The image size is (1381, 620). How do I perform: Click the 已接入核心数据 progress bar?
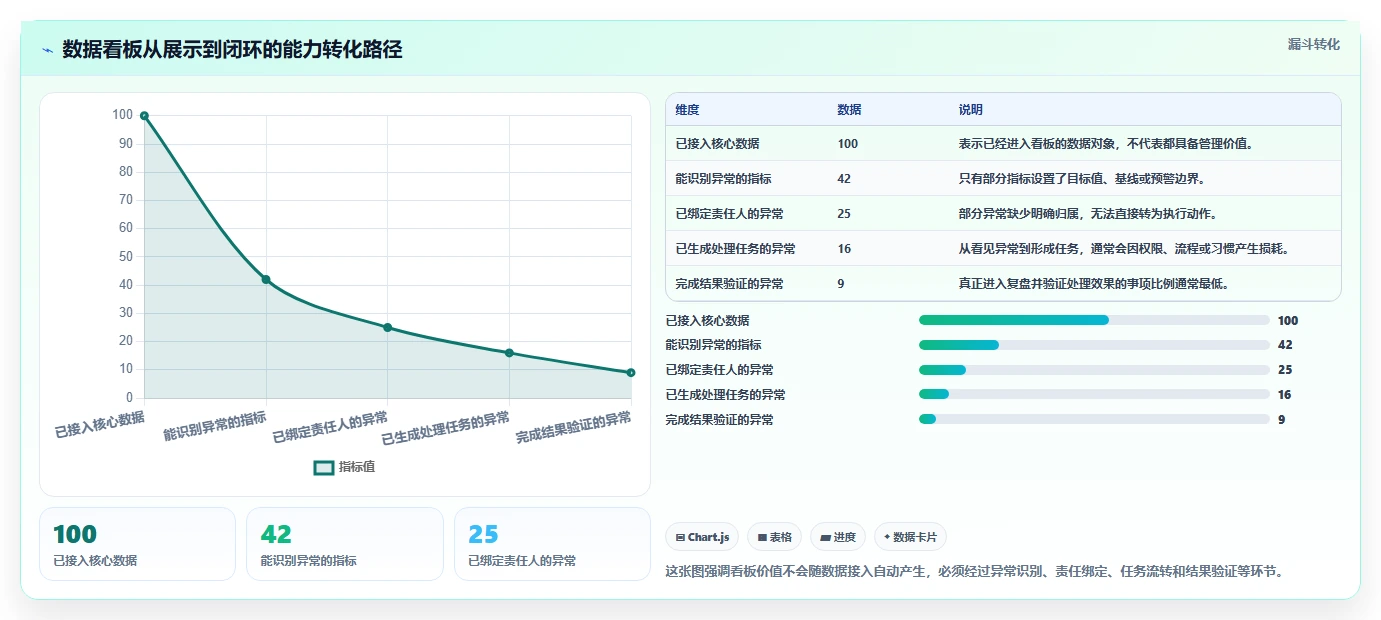(x=1094, y=320)
